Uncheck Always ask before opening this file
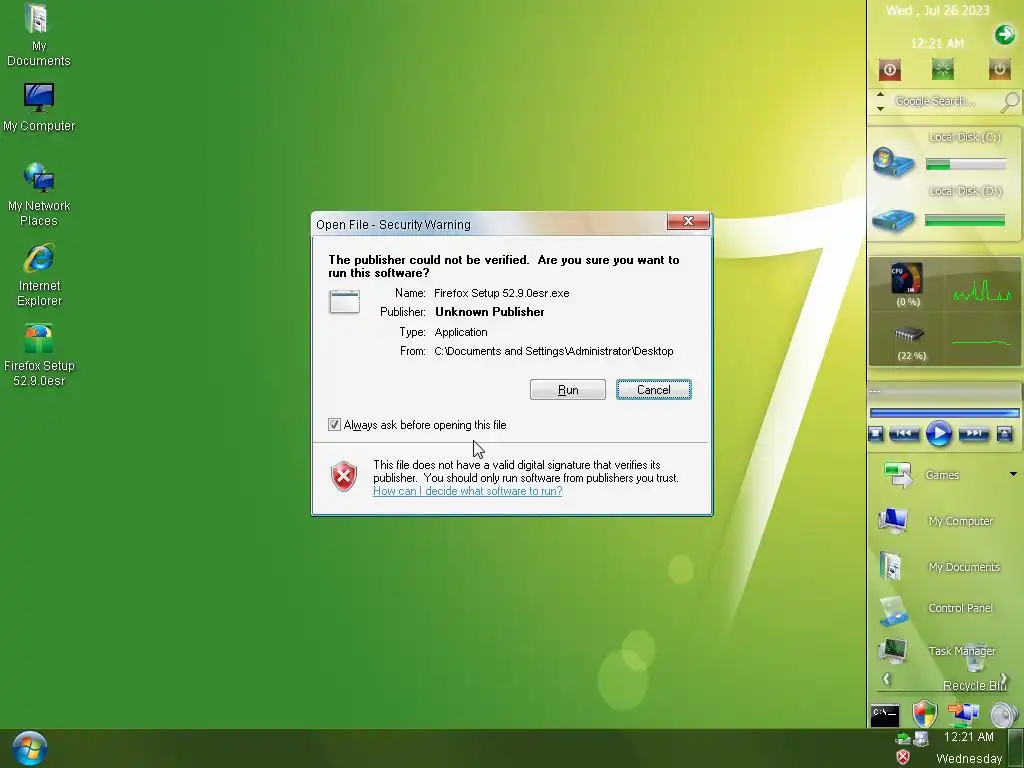Screen dimensions: 1024x768 click(334, 424)
